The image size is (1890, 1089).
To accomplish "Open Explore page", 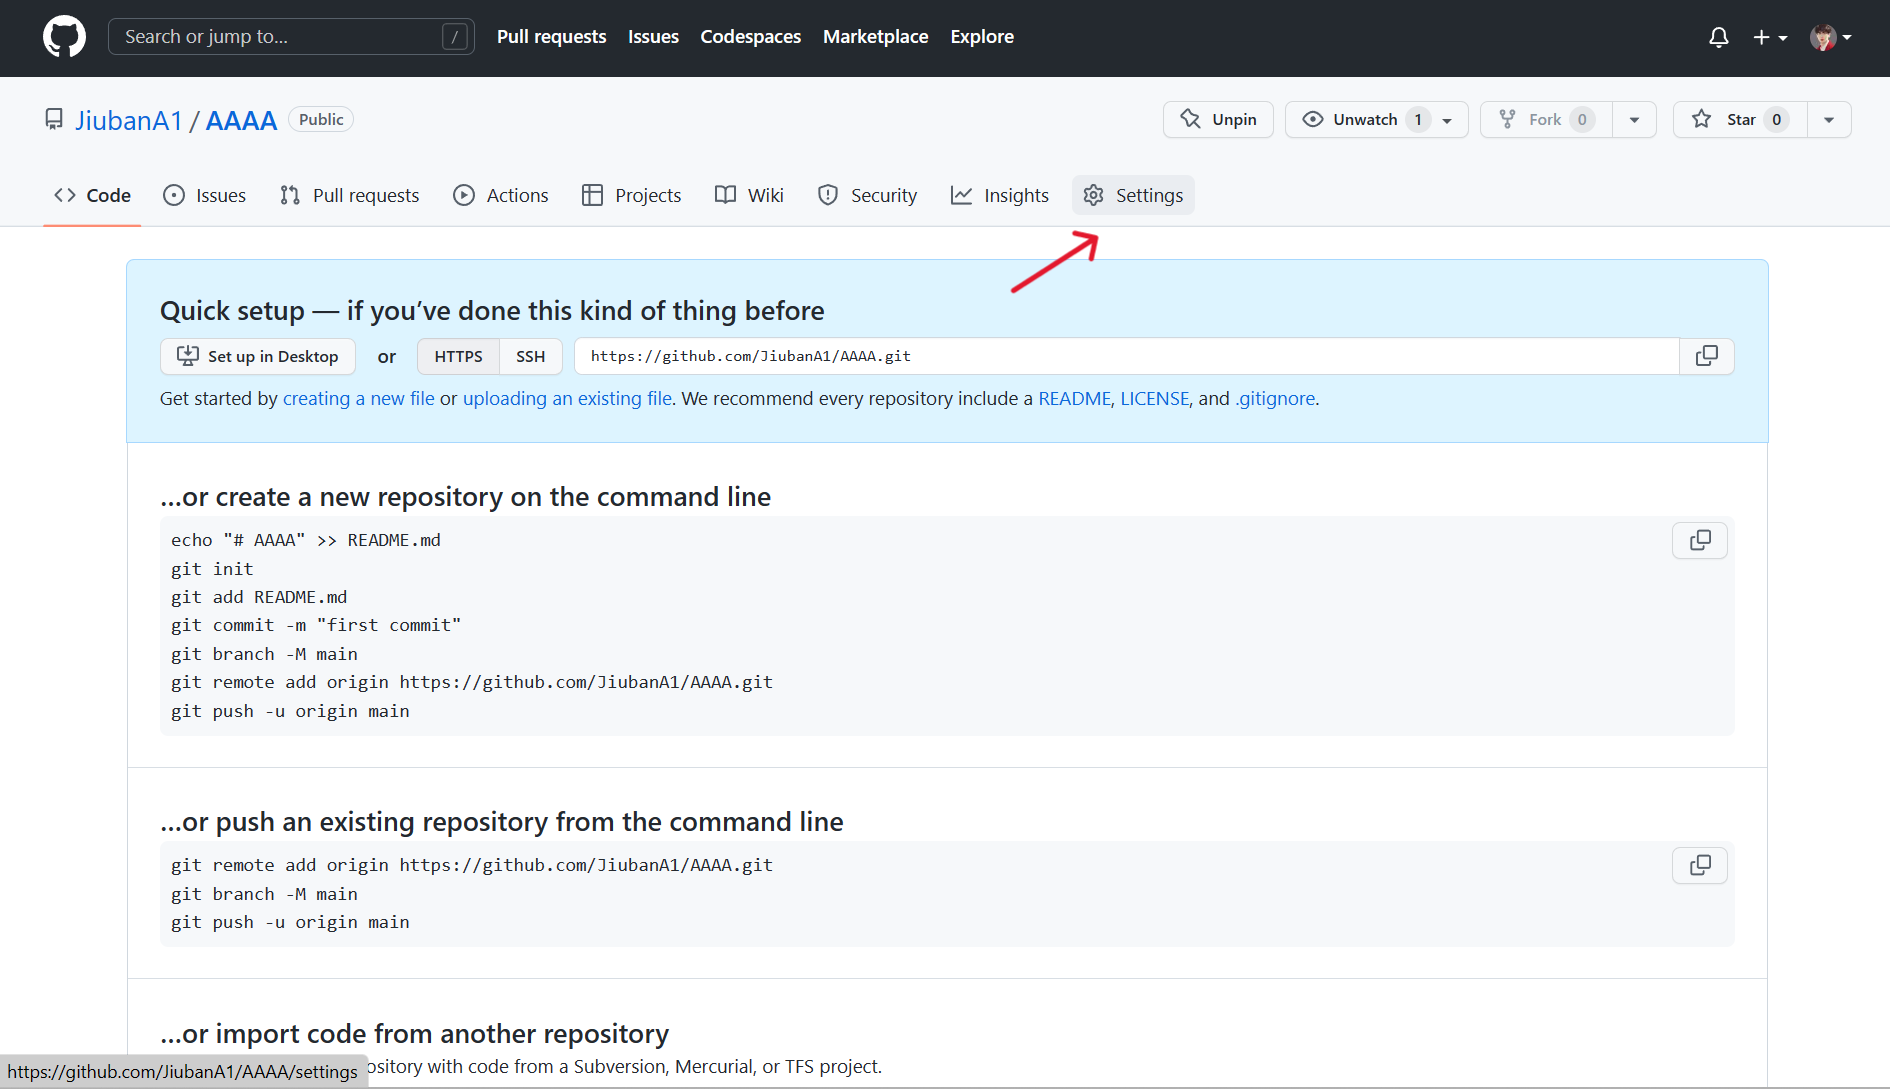I will tap(981, 37).
